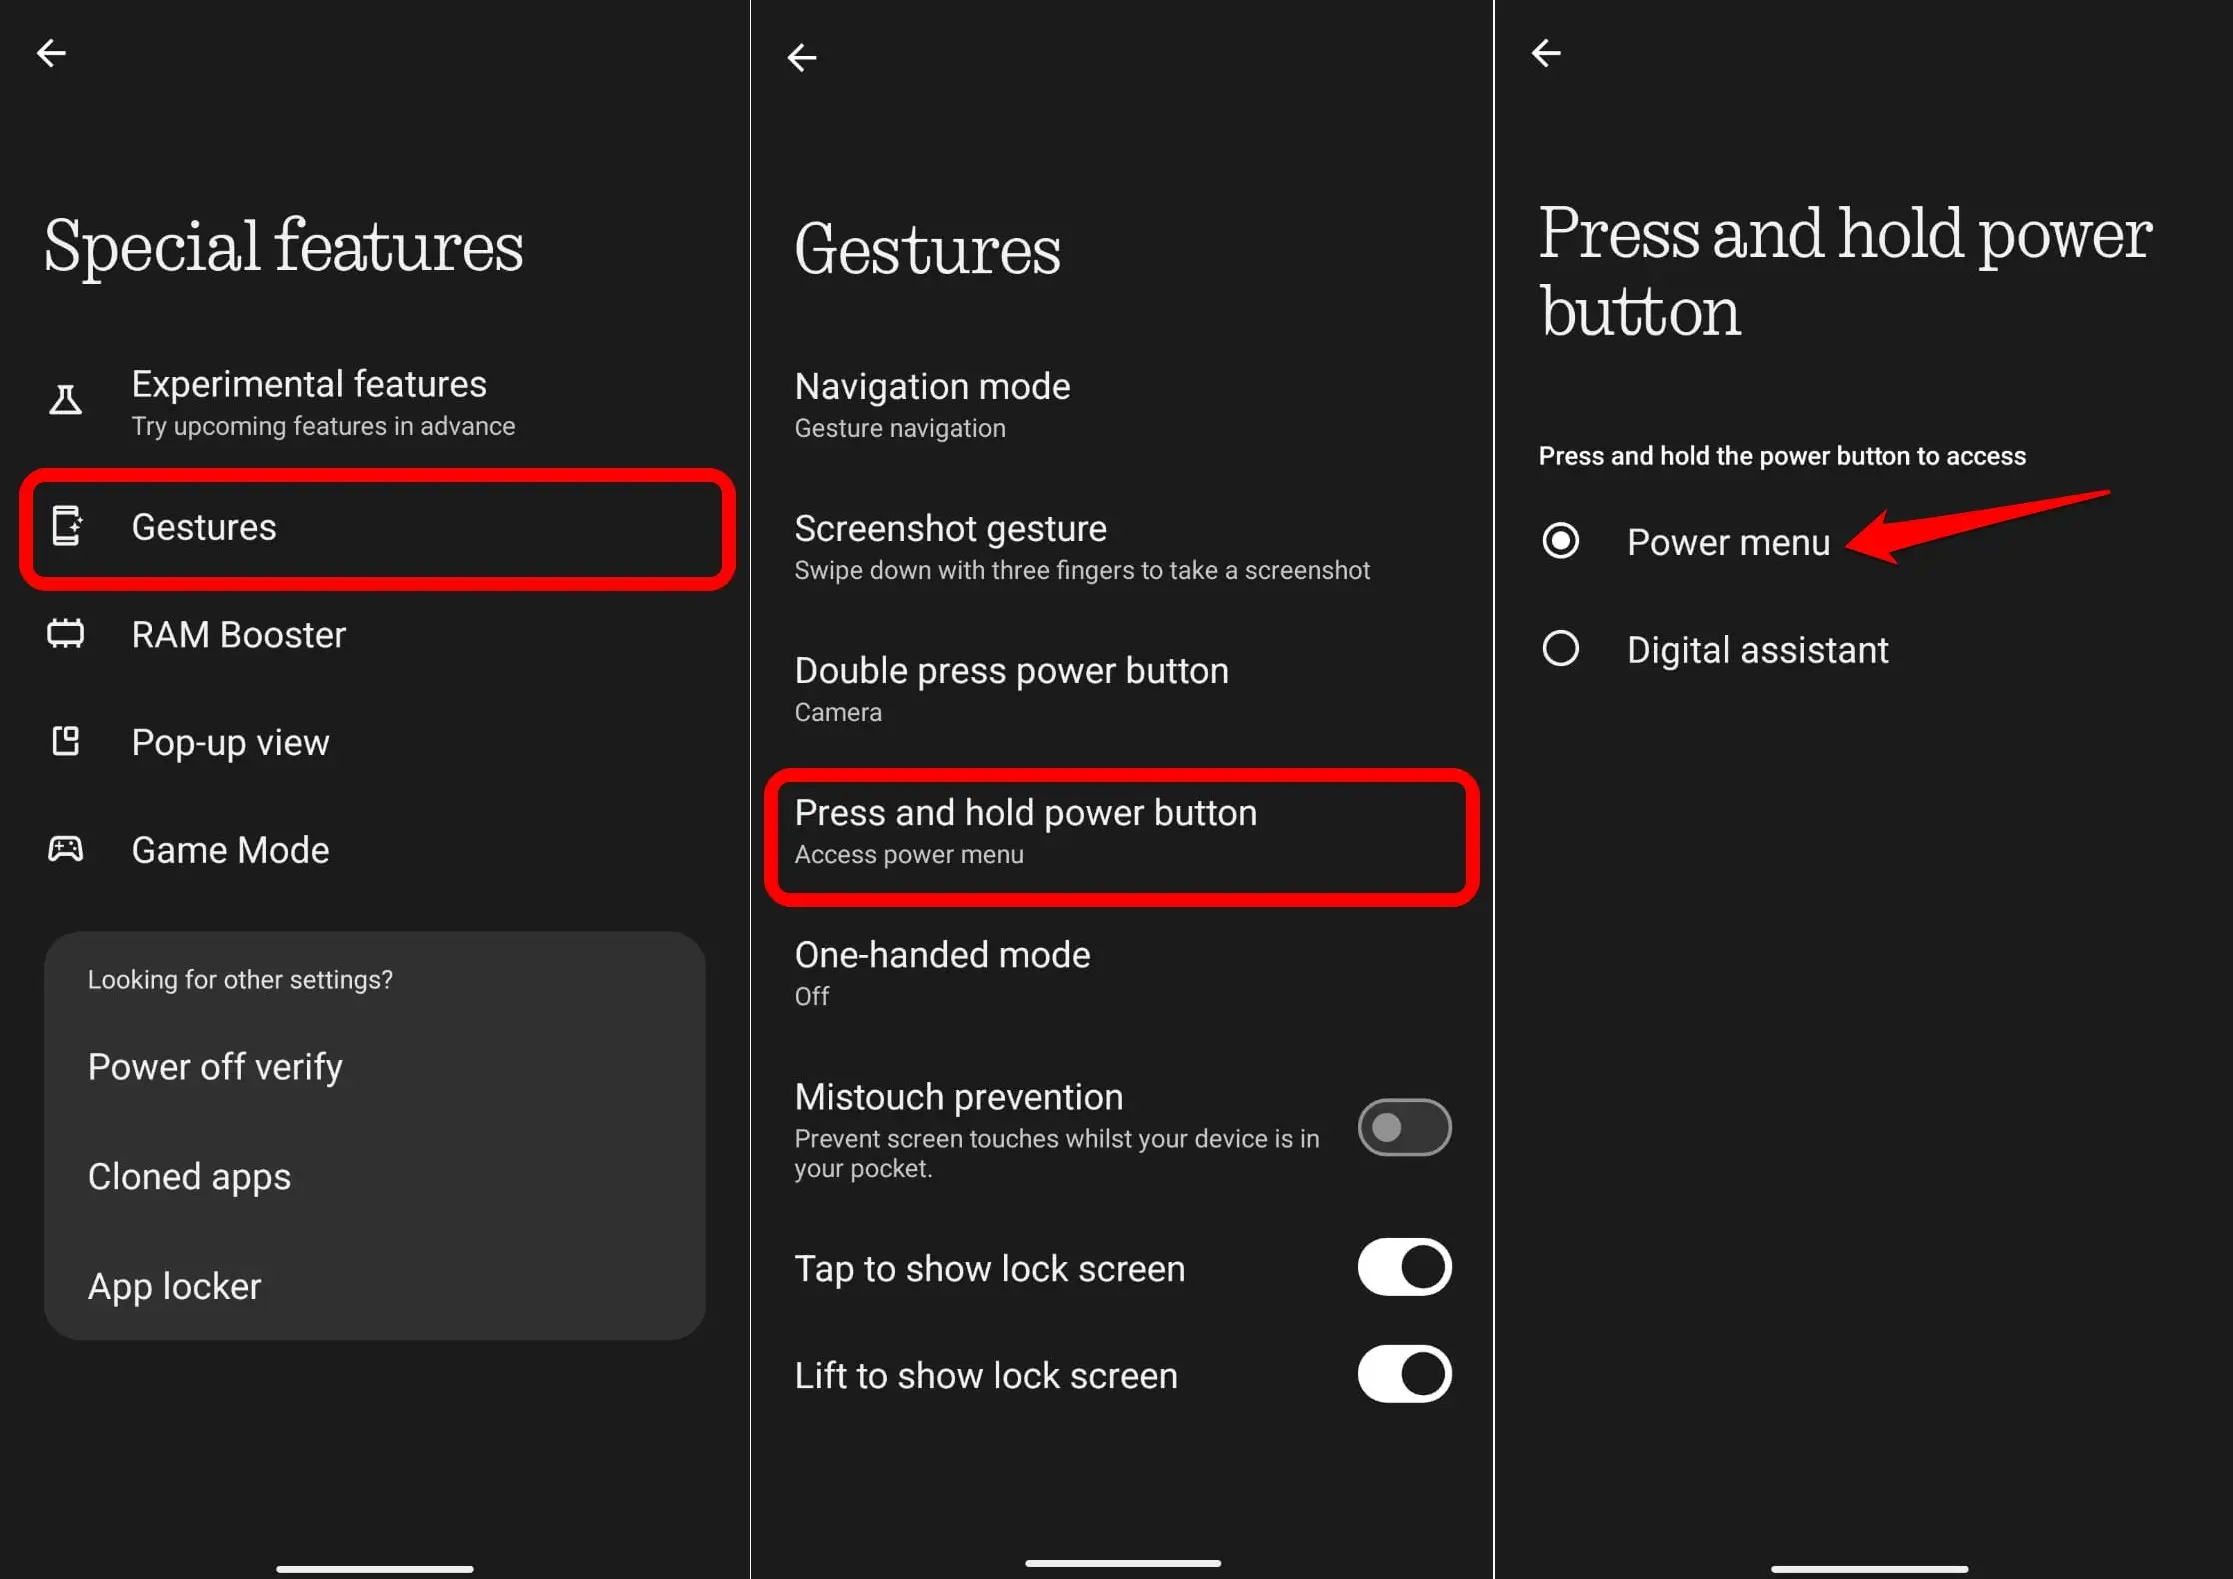Select the Game Mode controller icon
2233x1579 pixels.
pyautogui.click(x=65, y=849)
